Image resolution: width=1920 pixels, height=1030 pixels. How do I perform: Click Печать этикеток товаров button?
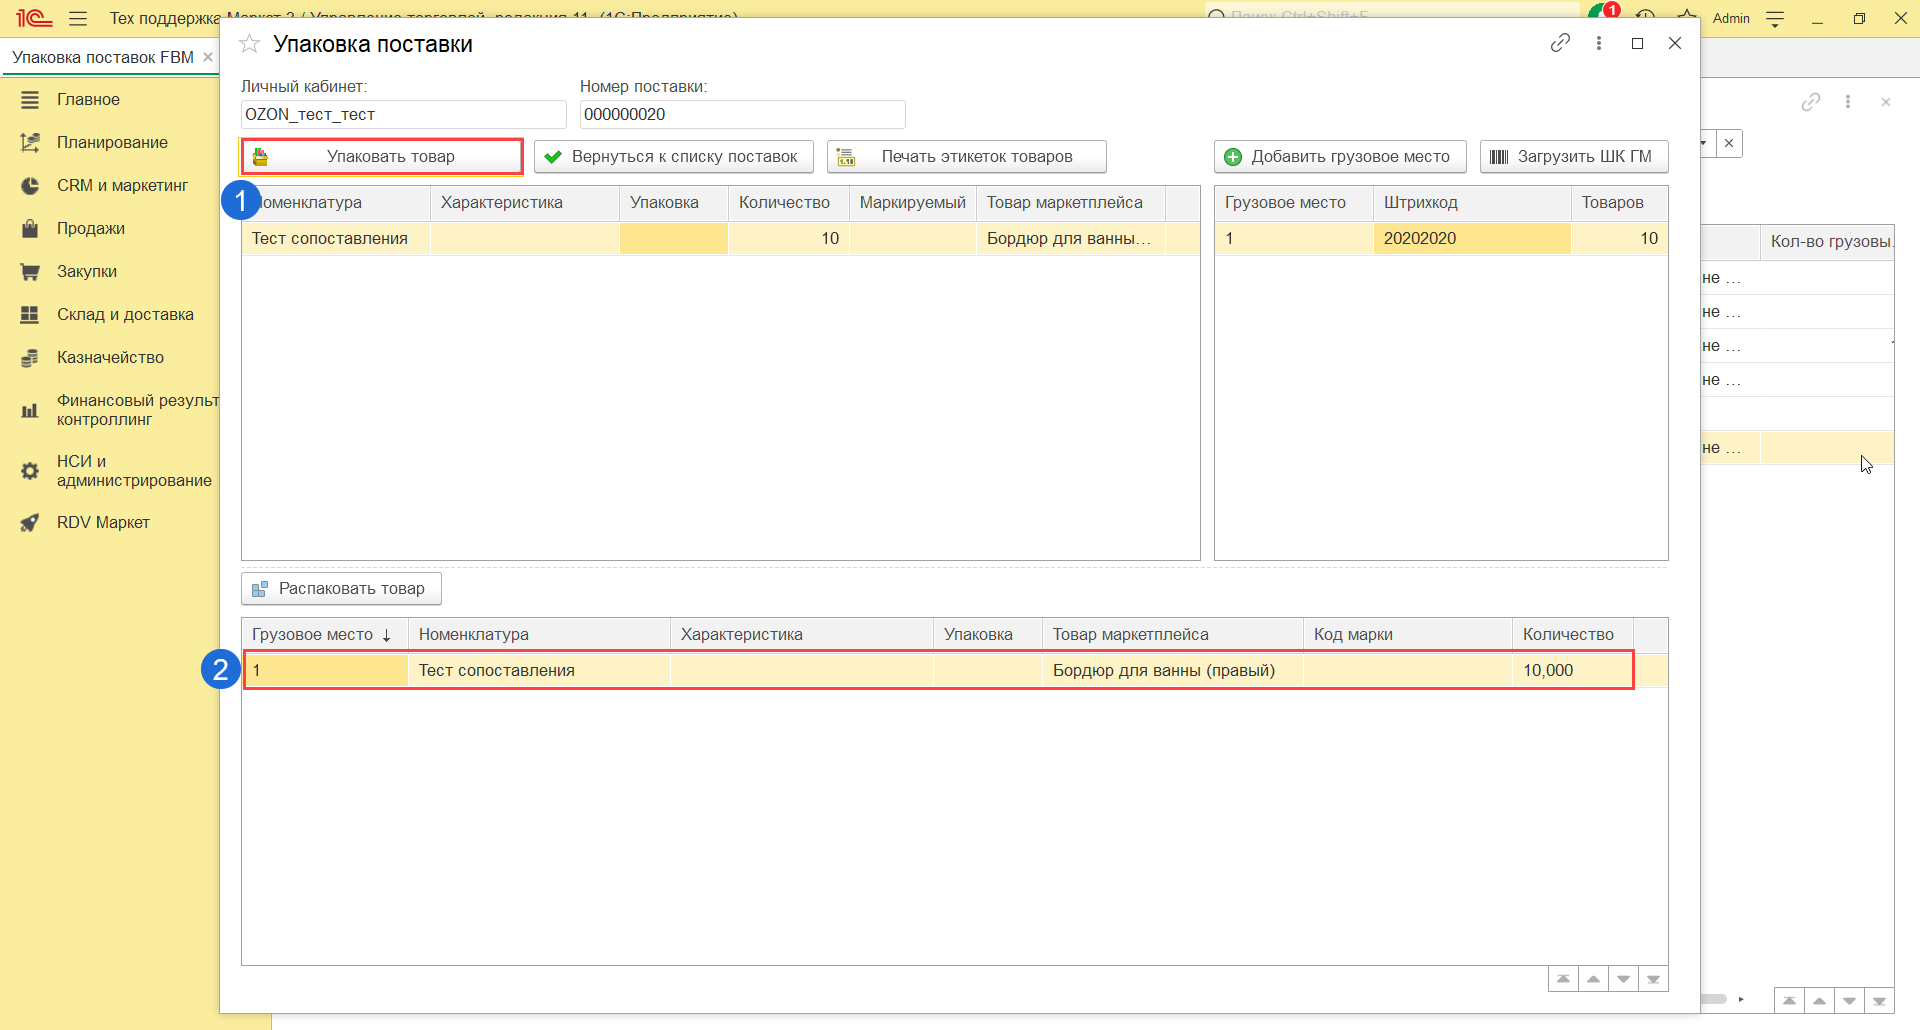click(x=966, y=157)
